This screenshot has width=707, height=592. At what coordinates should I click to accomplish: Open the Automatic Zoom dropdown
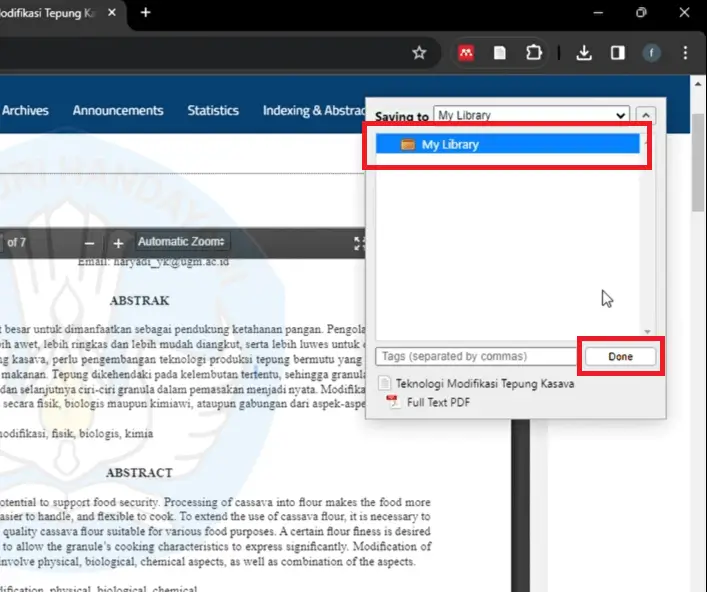[x=182, y=242]
